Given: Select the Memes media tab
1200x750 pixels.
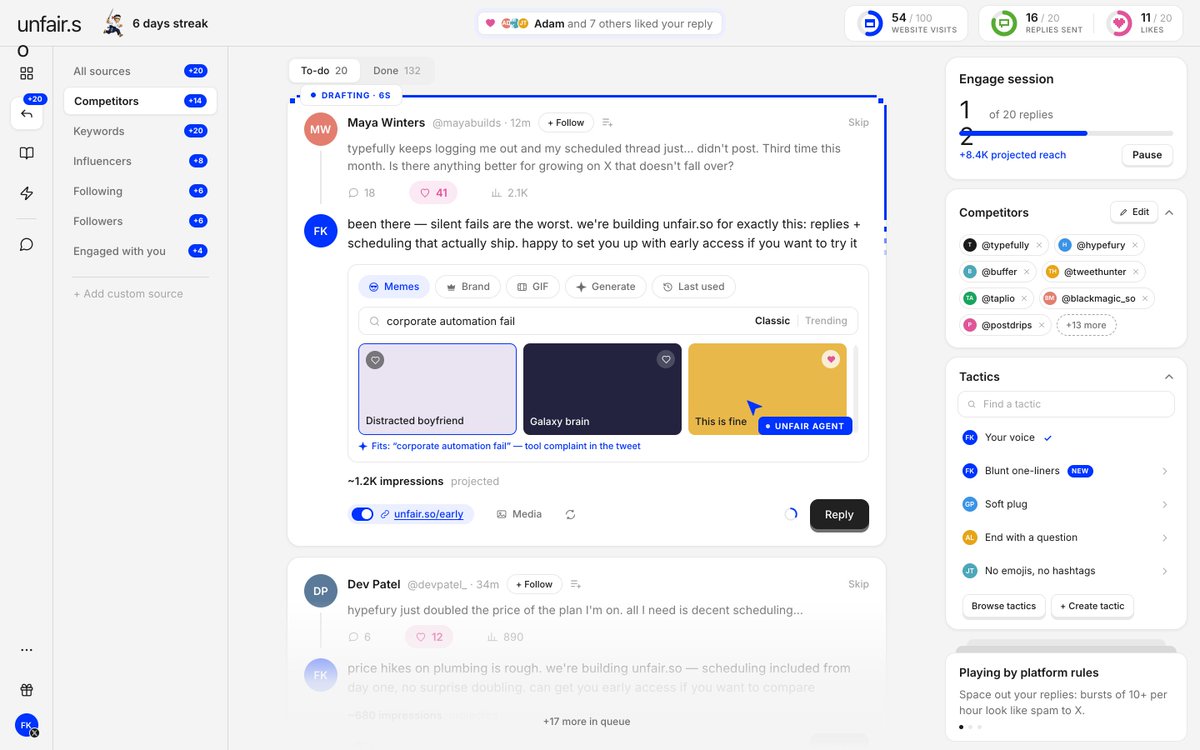Looking at the screenshot, I should tap(394, 286).
